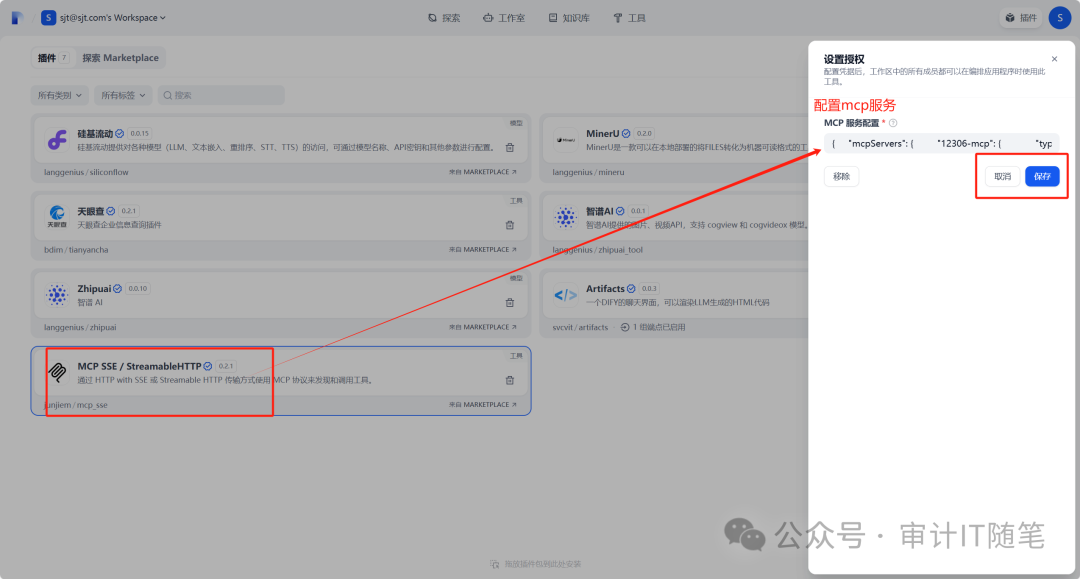Click the Artifacts plugin title

605,288
